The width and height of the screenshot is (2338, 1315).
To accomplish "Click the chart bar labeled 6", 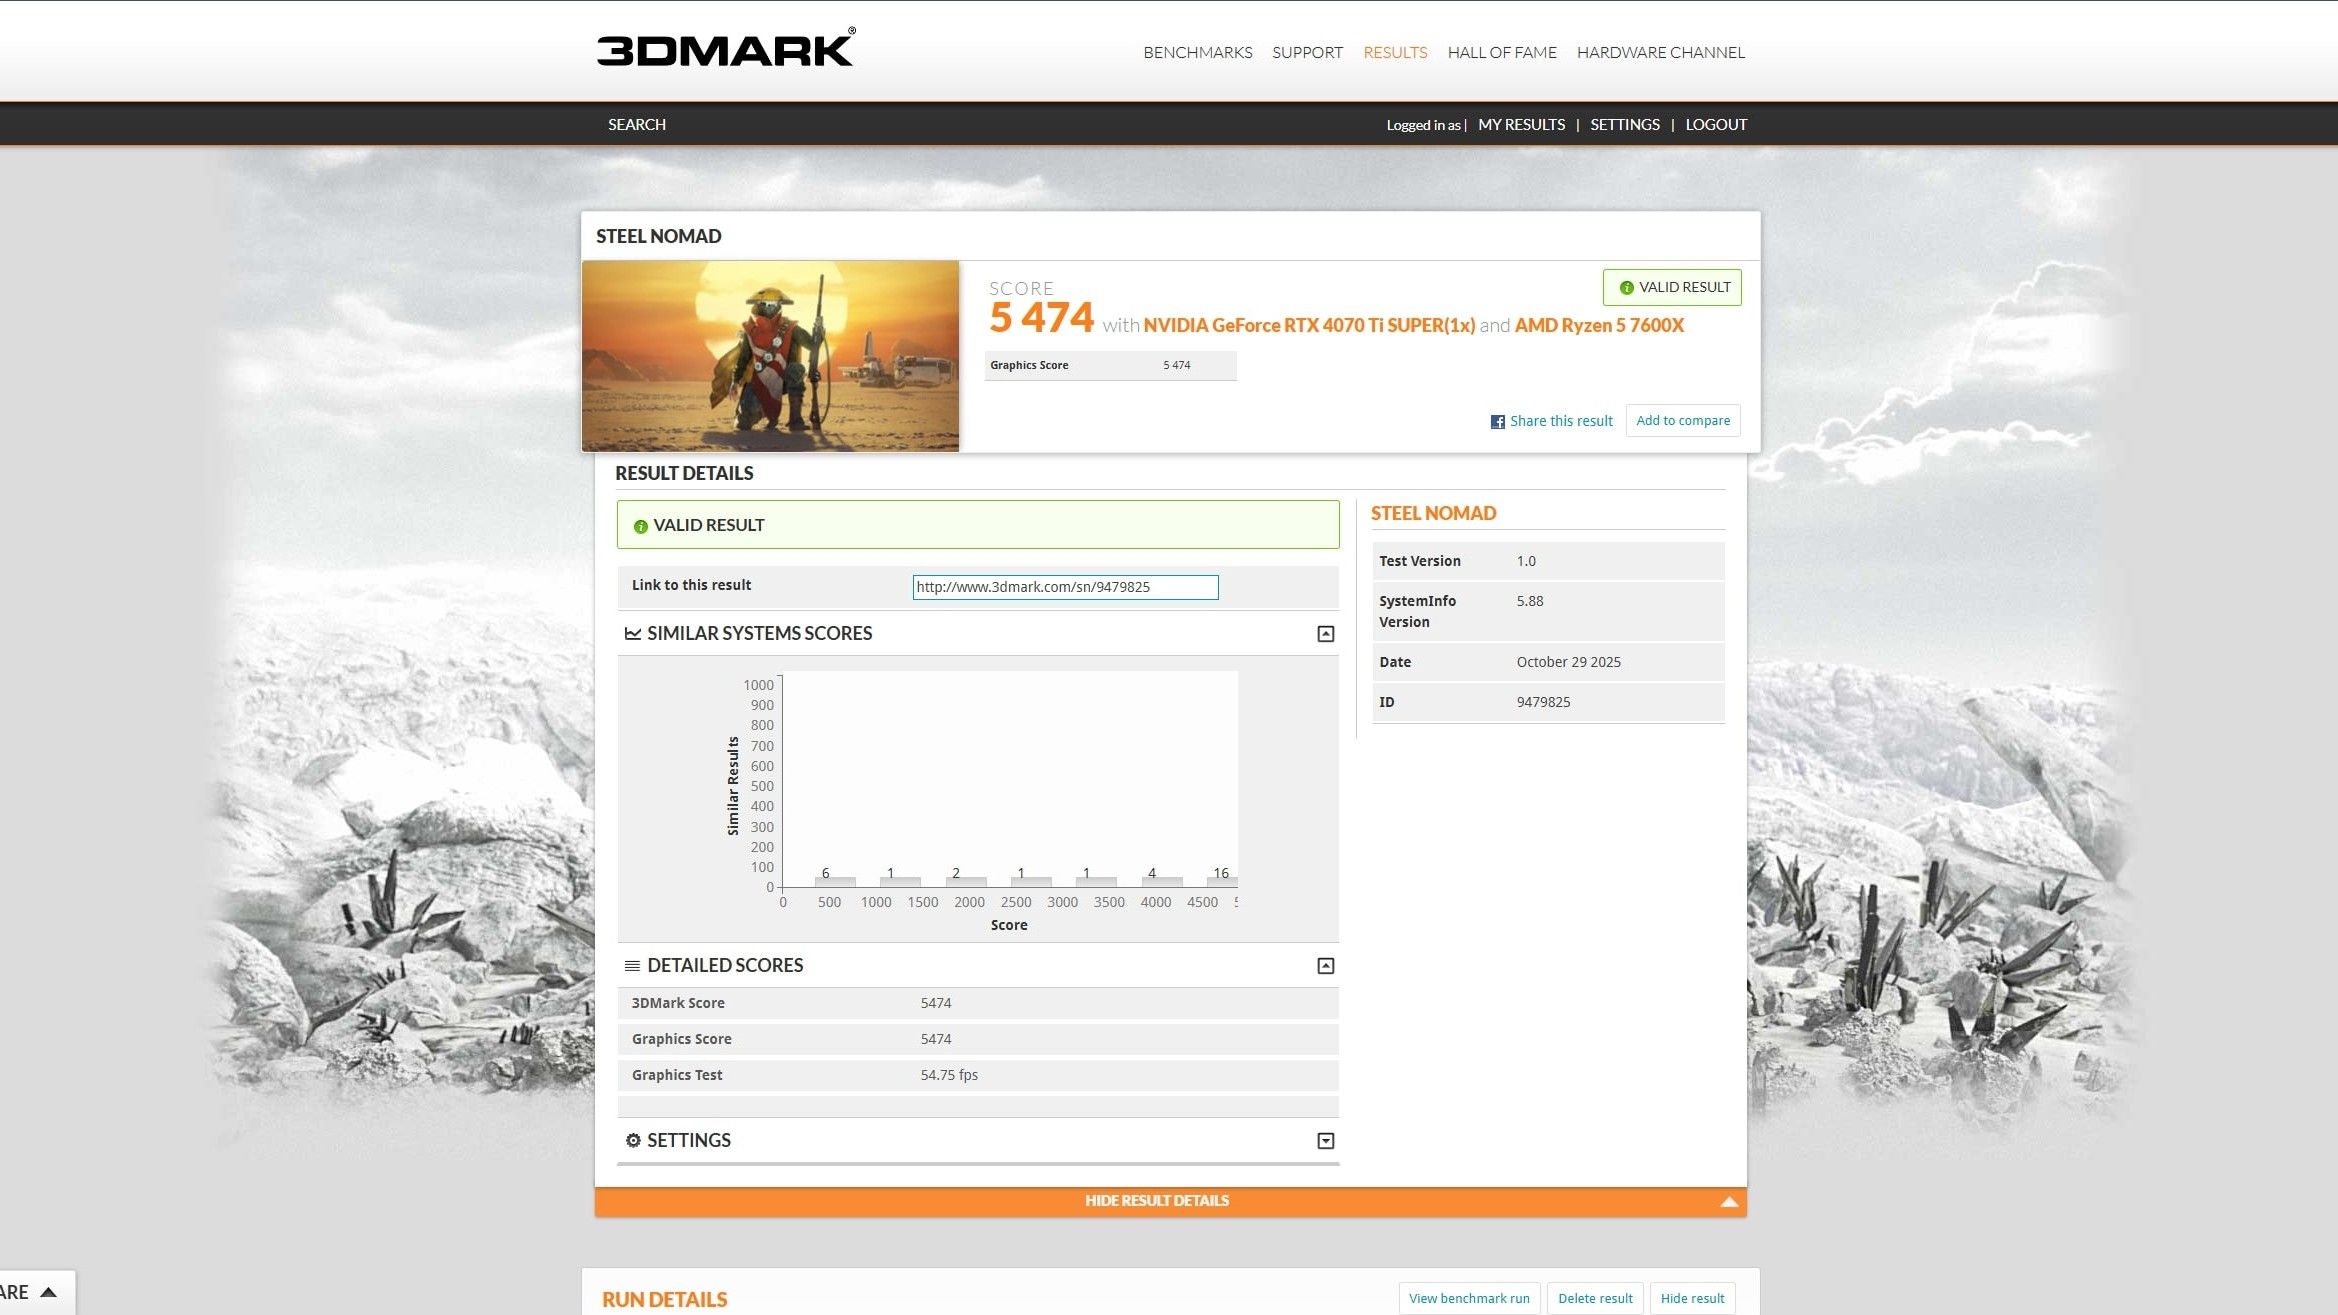I will (x=835, y=882).
